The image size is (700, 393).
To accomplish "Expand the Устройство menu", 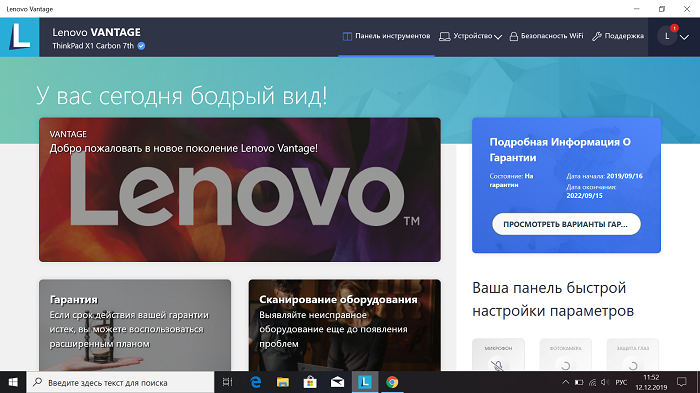I will pyautogui.click(x=471, y=36).
